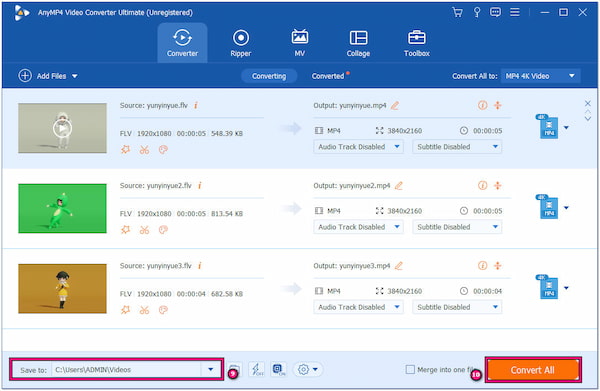This screenshot has height=391, width=600.
Task: Open the Toolbox tab
Action: pyautogui.click(x=417, y=43)
